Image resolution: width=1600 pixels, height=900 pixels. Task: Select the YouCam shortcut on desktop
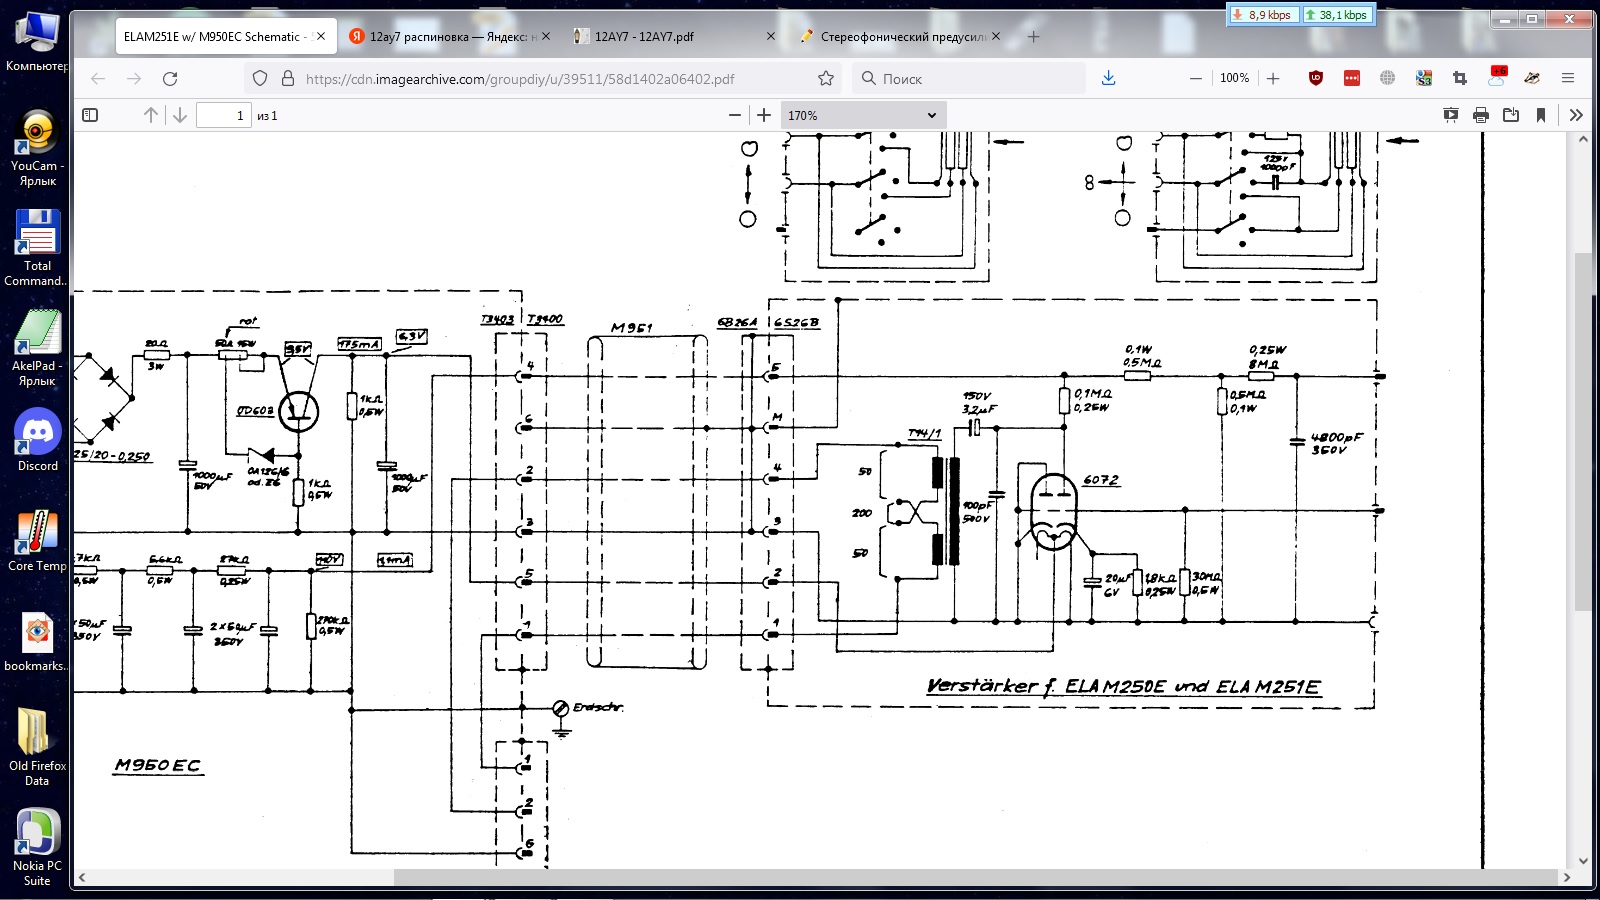pos(37,148)
